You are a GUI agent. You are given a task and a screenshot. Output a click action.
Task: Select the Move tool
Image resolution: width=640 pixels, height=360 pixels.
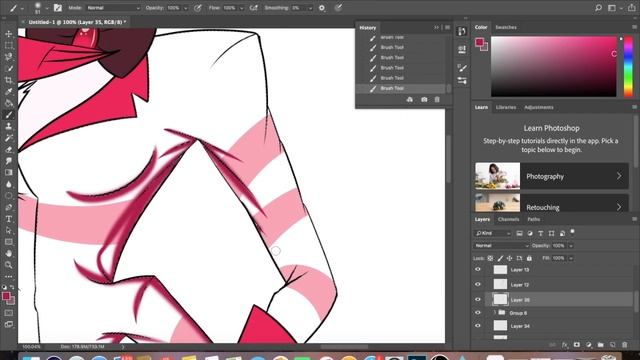(9, 34)
